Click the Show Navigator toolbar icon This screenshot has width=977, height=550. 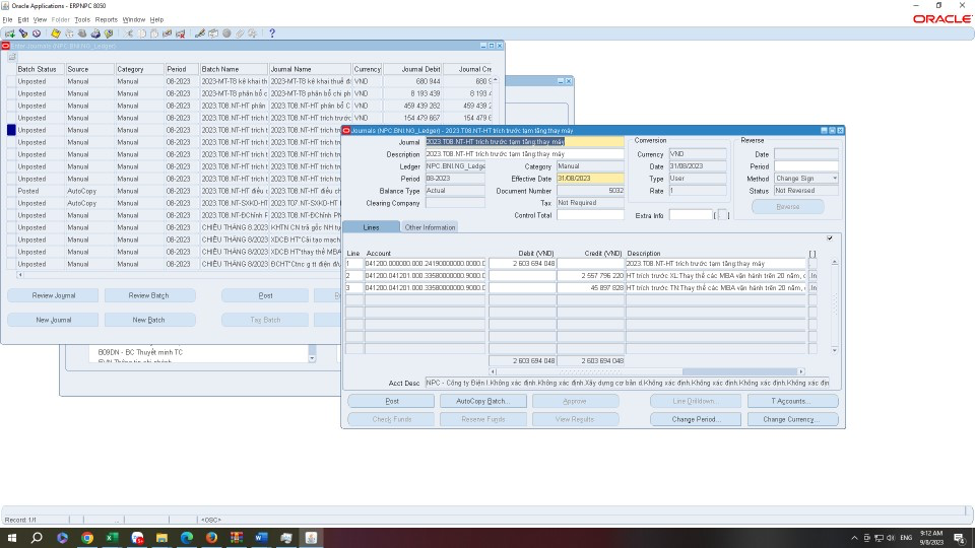[37, 34]
